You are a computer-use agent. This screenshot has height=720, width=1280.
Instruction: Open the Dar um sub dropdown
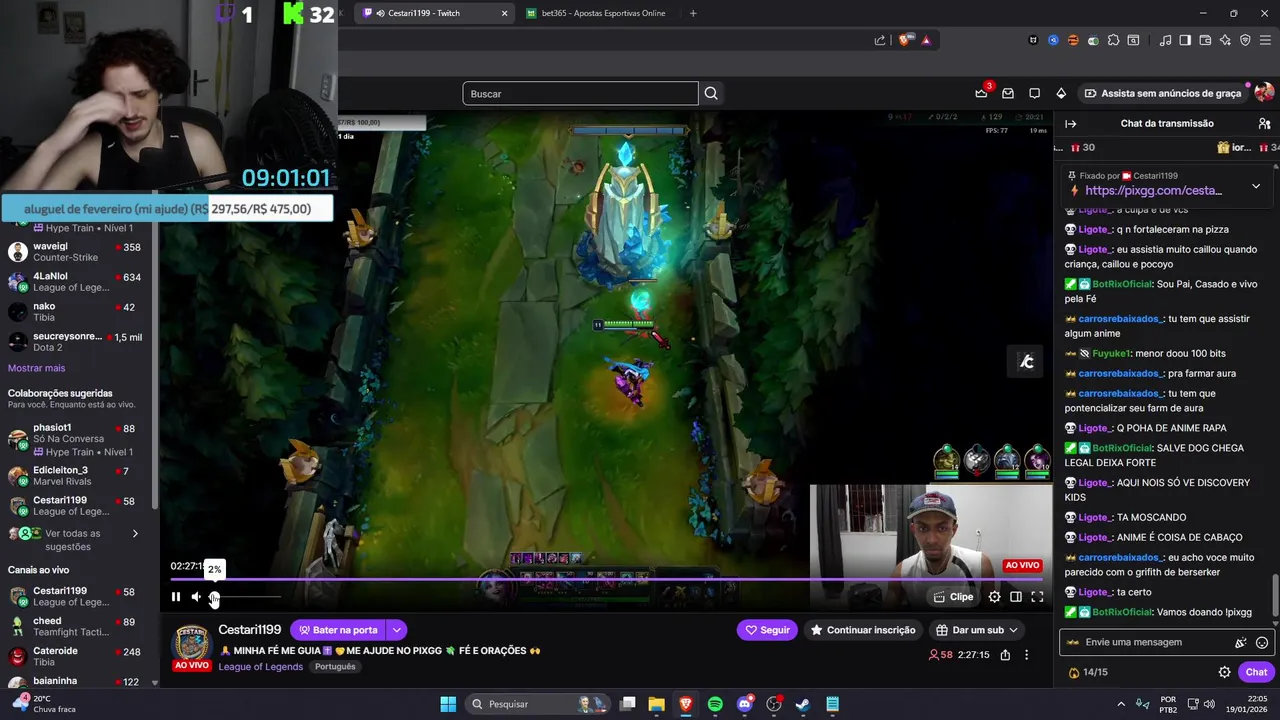(977, 630)
